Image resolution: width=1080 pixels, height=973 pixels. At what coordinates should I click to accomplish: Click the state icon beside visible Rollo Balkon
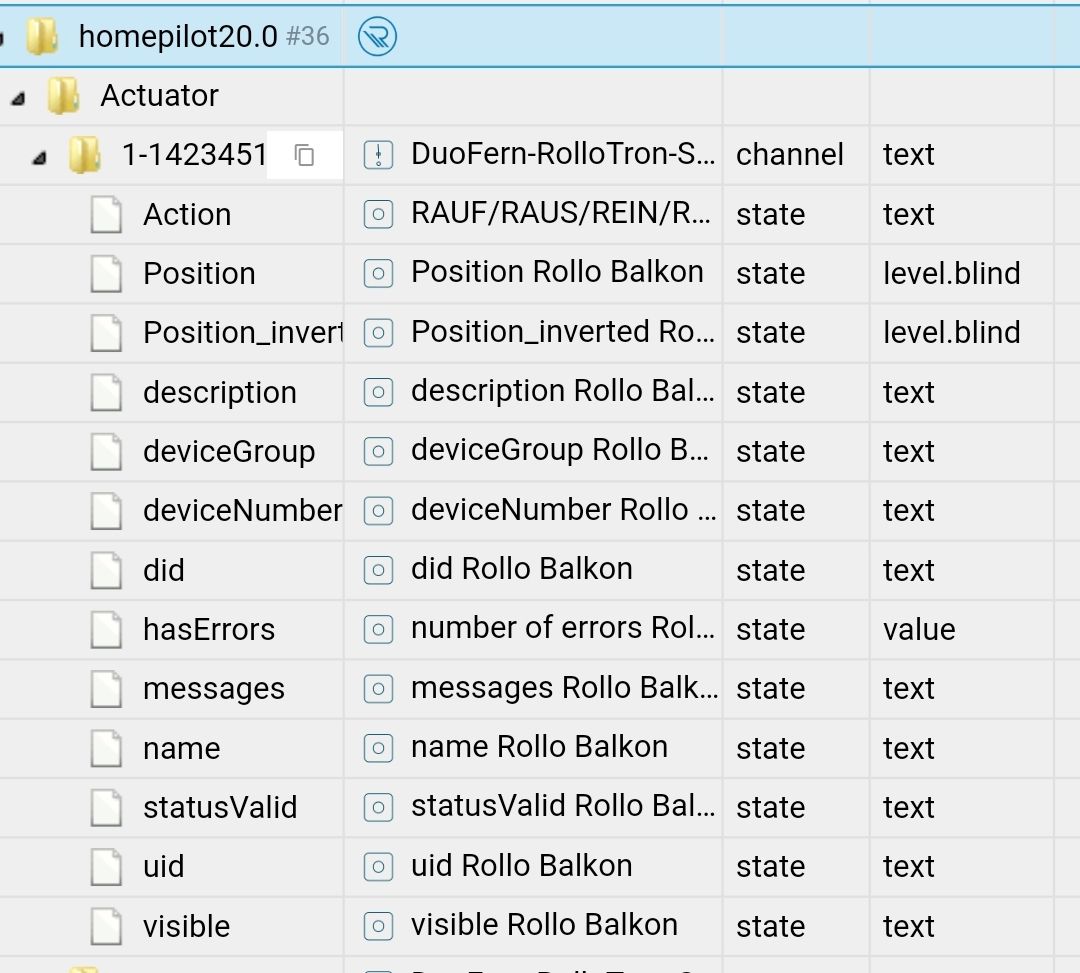pyautogui.click(x=378, y=926)
